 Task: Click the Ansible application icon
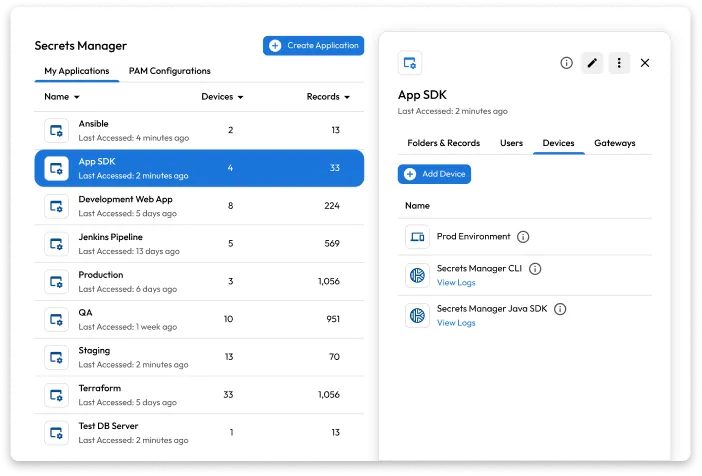[x=56, y=130]
